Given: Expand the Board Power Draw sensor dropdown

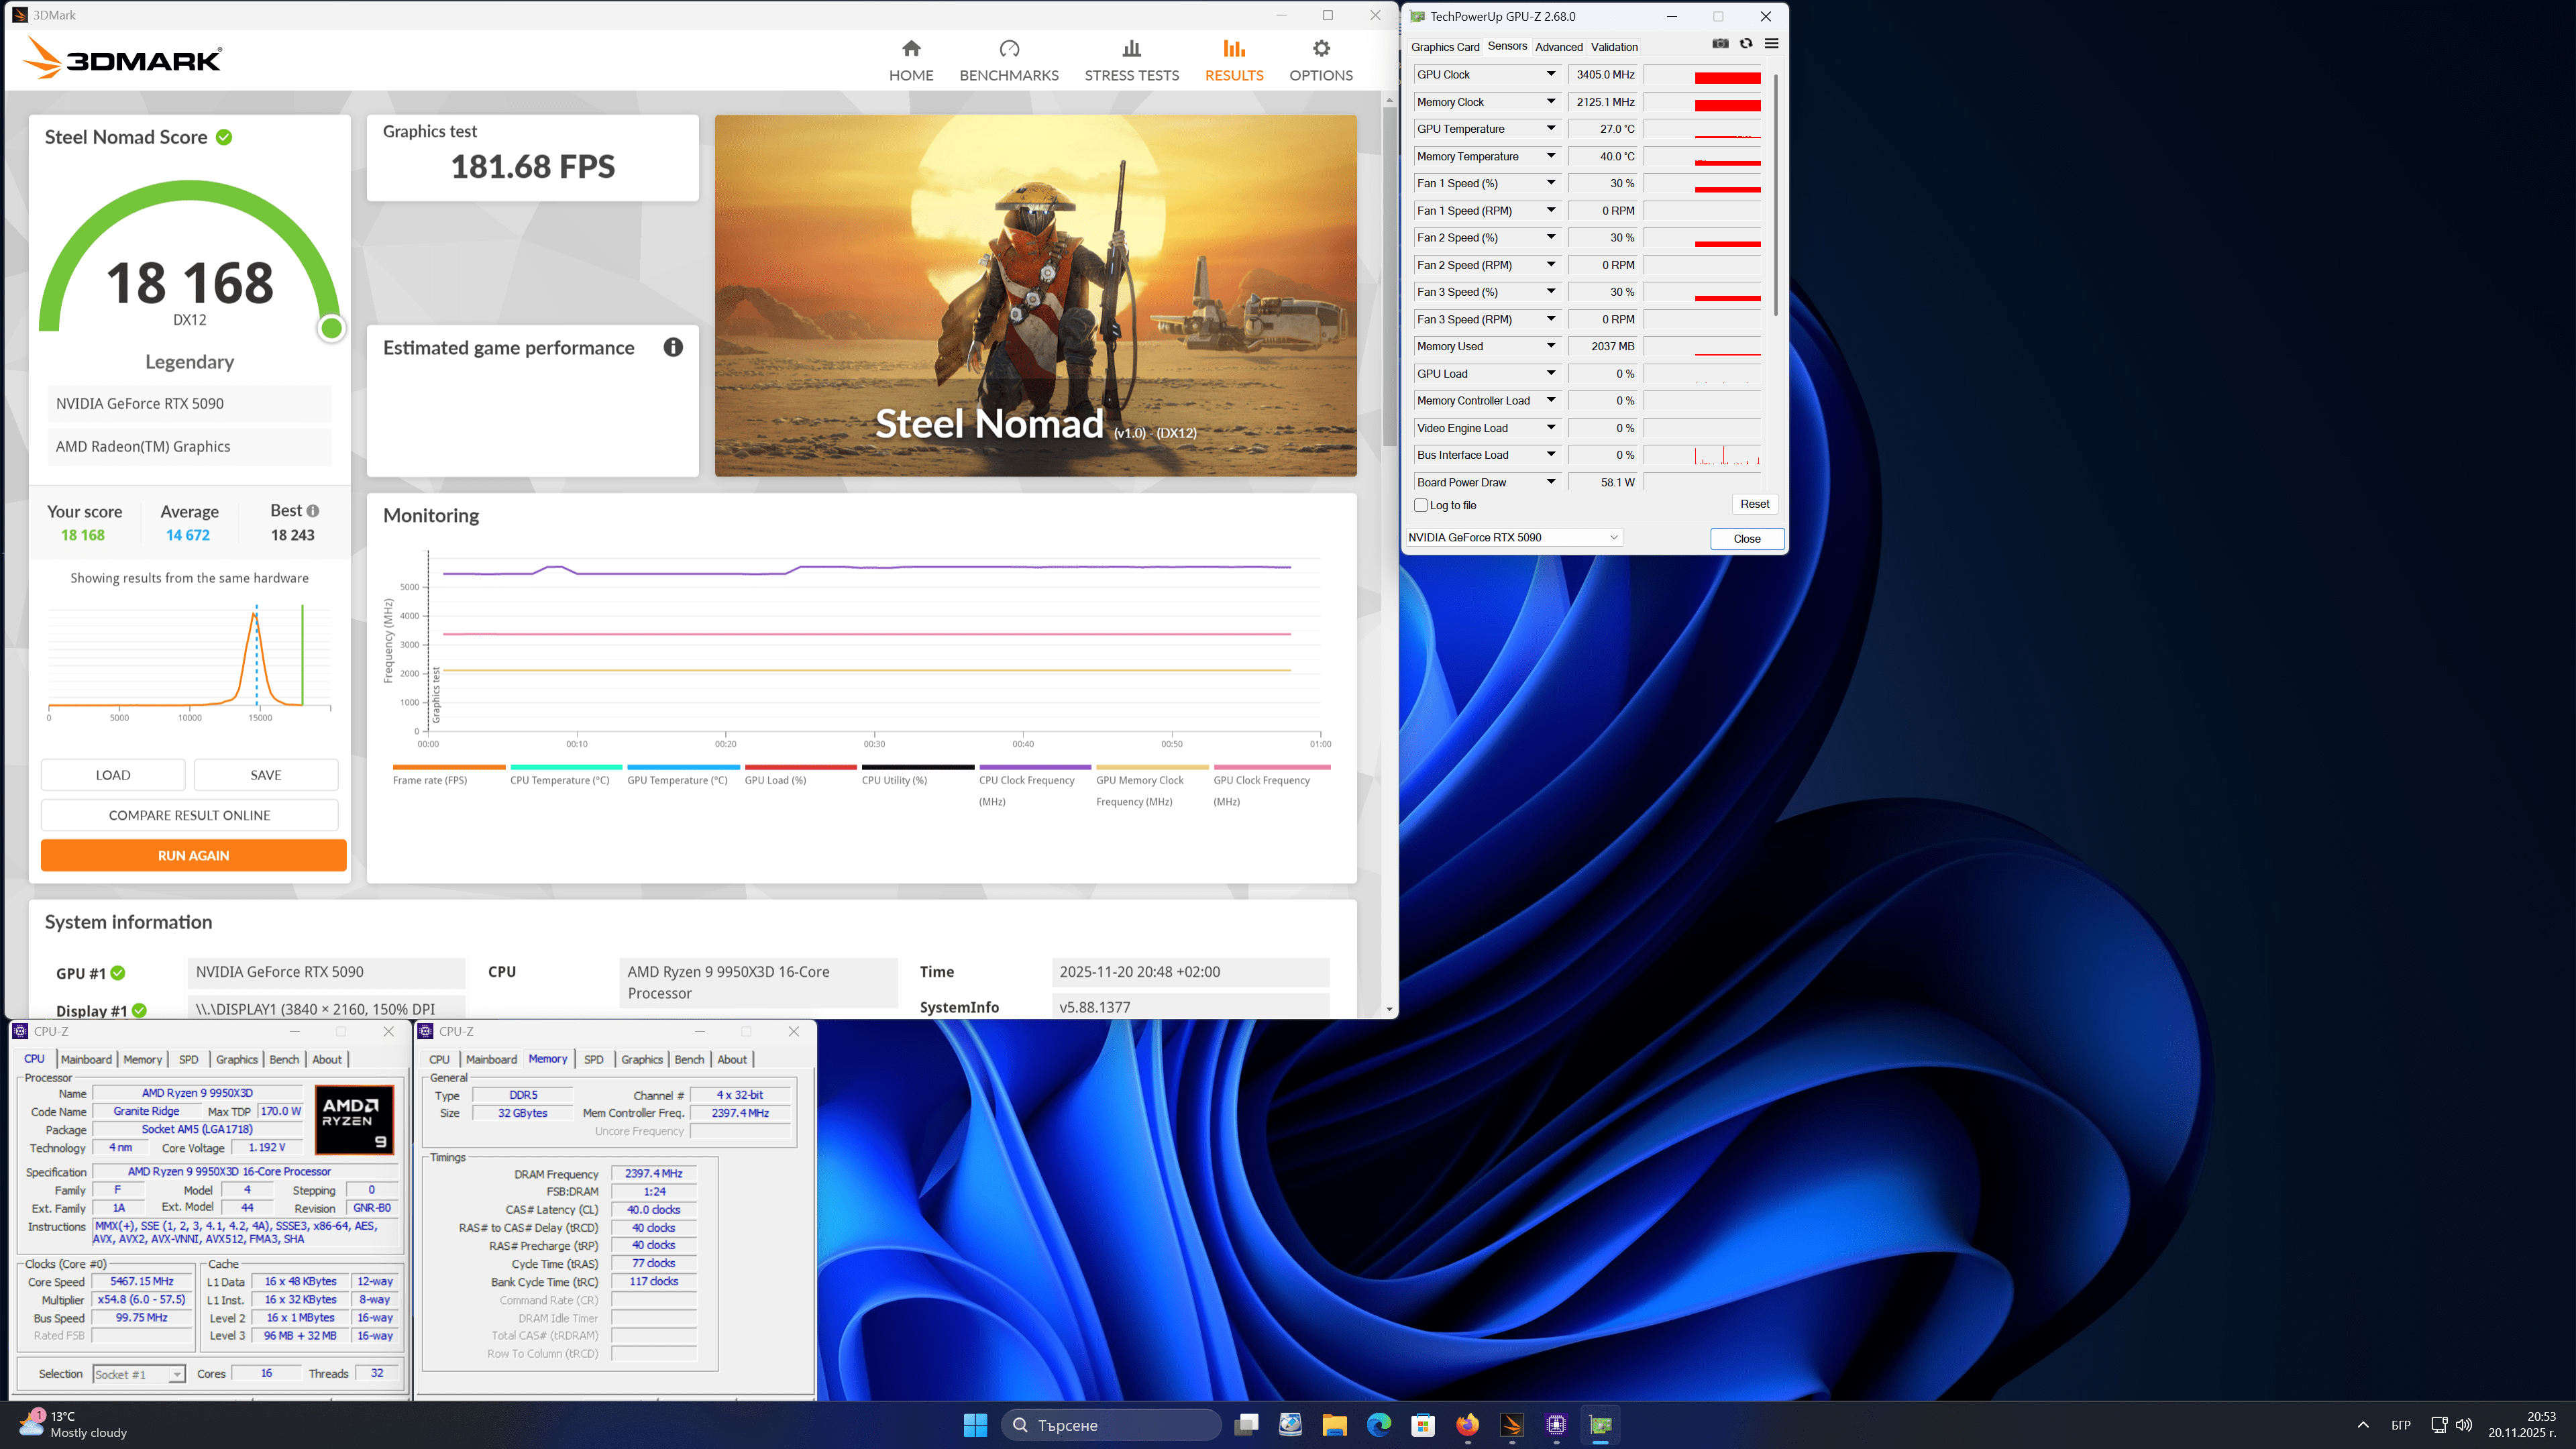Looking at the screenshot, I should (1550, 482).
